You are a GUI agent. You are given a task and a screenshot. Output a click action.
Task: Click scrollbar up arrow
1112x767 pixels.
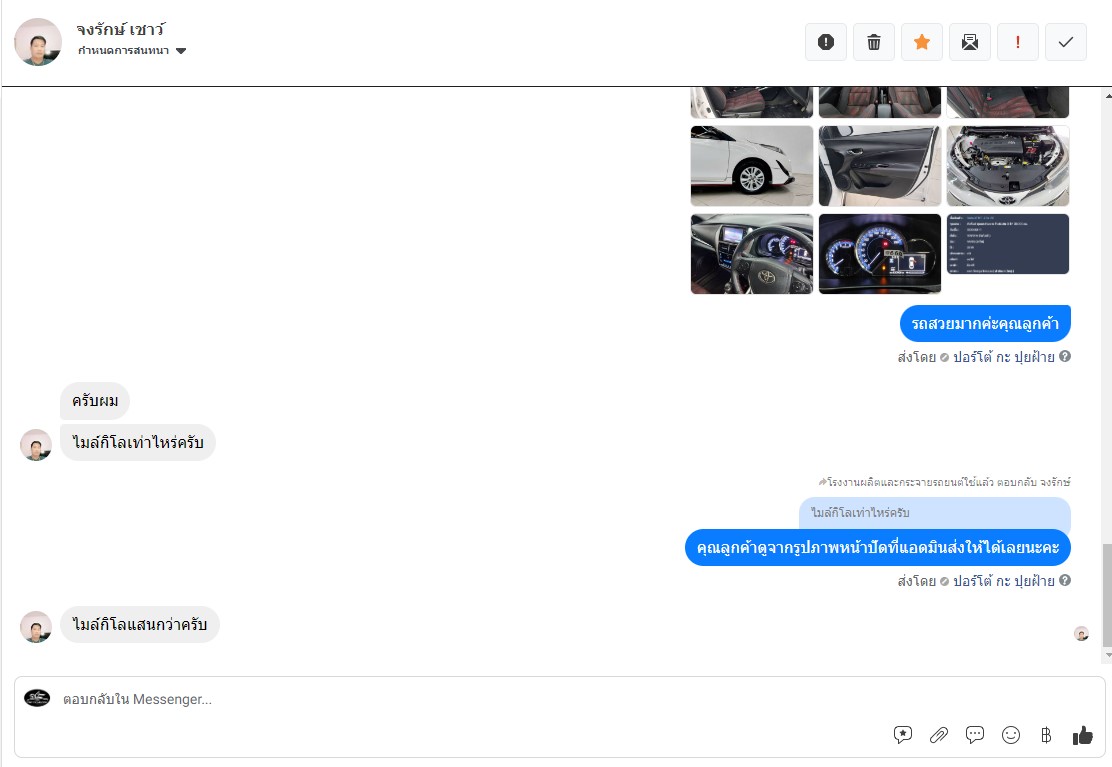1108,94
